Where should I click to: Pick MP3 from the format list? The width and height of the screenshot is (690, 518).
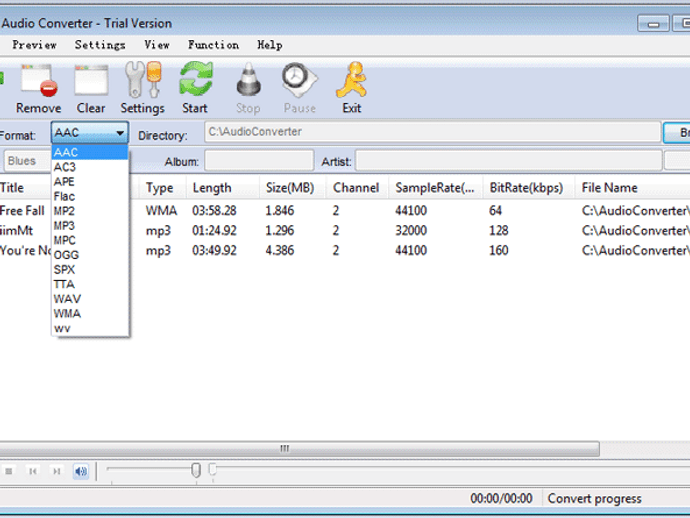click(90, 226)
